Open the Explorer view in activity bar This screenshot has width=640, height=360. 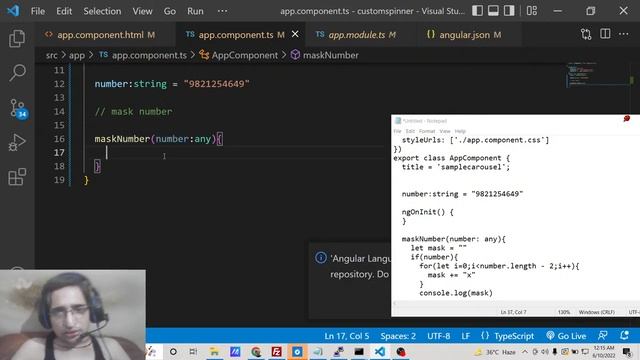click(x=17, y=38)
